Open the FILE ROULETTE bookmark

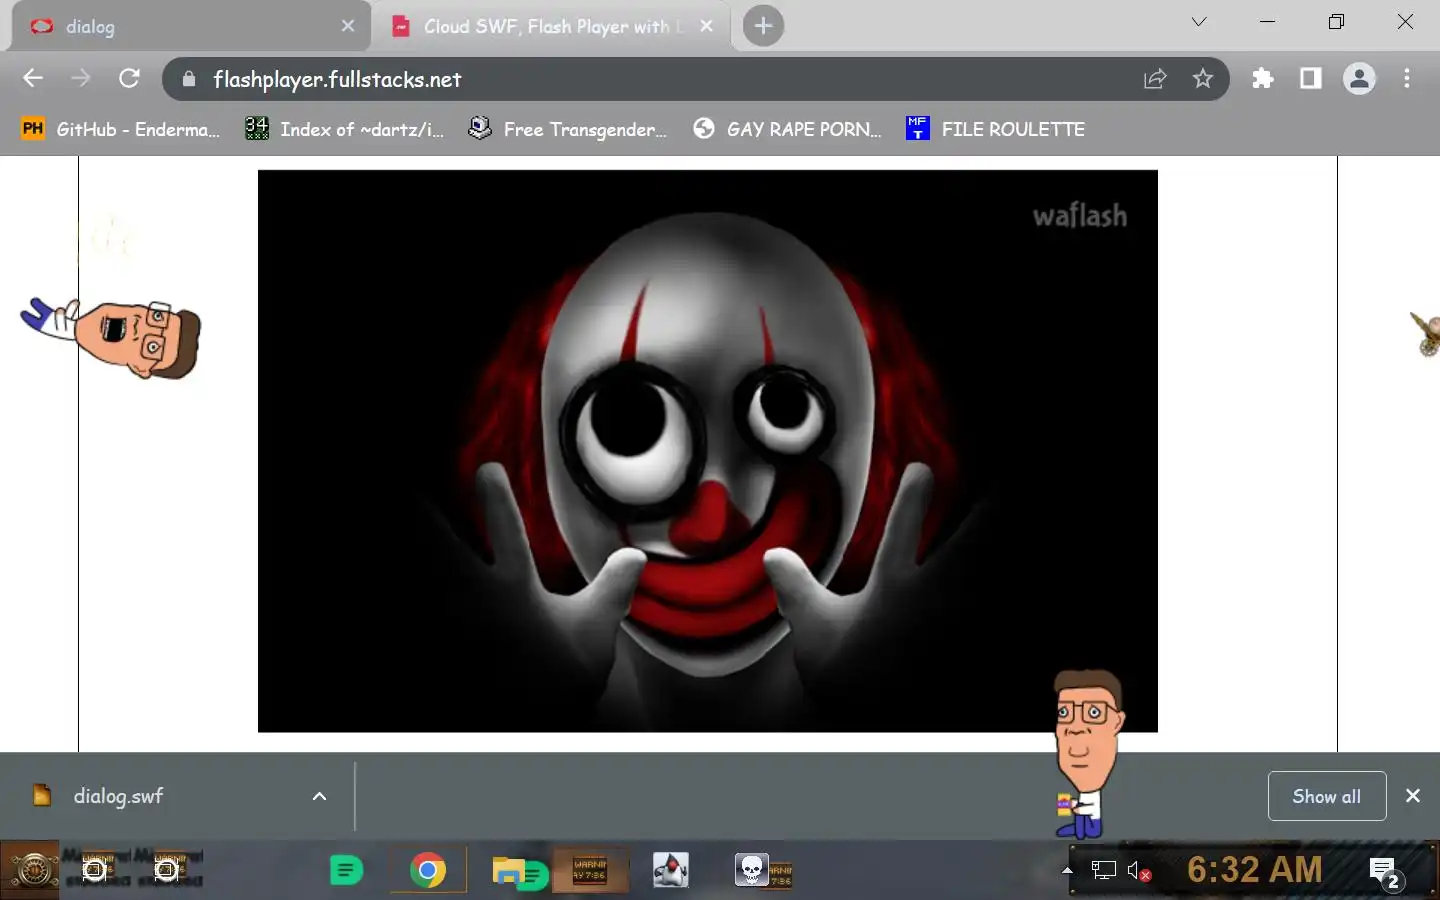(x=996, y=129)
